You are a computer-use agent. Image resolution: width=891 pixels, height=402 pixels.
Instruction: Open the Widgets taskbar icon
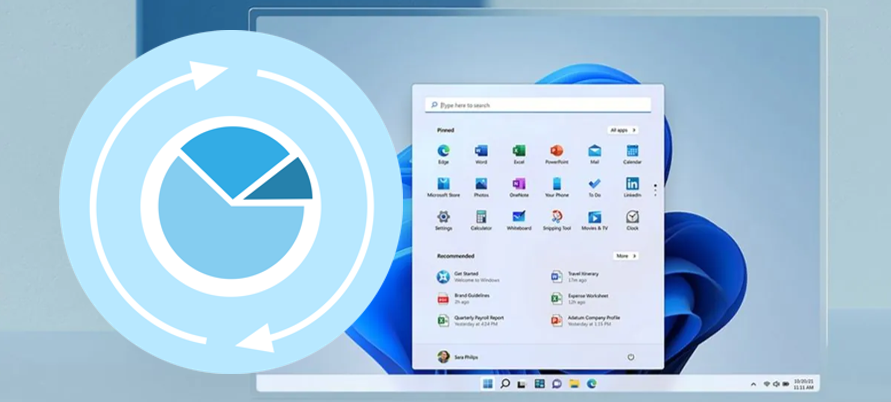[539, 384]
